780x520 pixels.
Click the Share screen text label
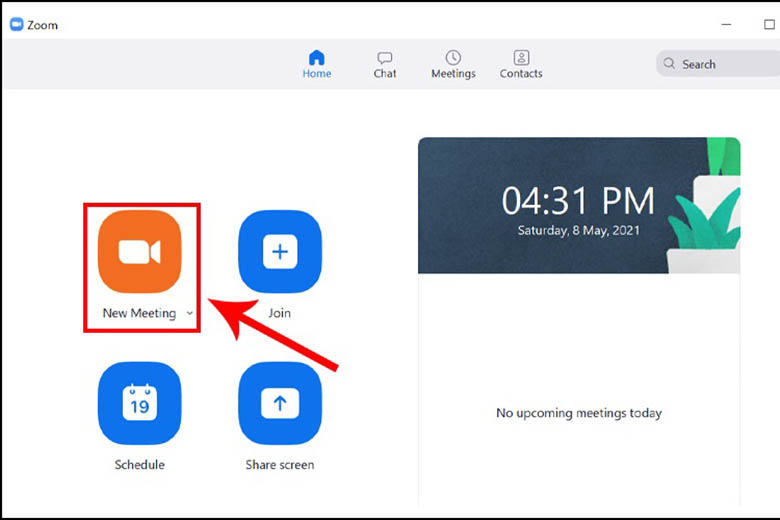(280, 465)
